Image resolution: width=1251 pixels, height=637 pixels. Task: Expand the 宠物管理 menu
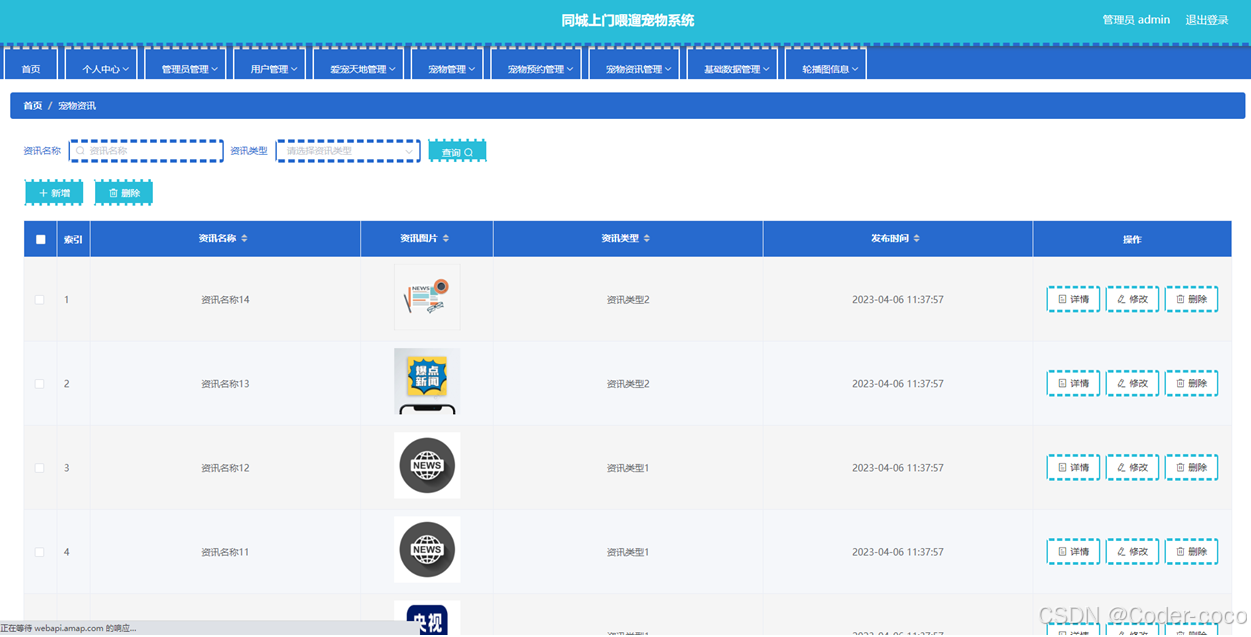(x=447, y=65)
